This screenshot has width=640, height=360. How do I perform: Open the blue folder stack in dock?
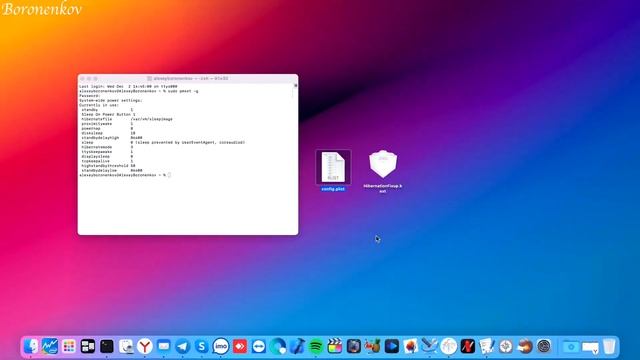(x=571, y=346)
